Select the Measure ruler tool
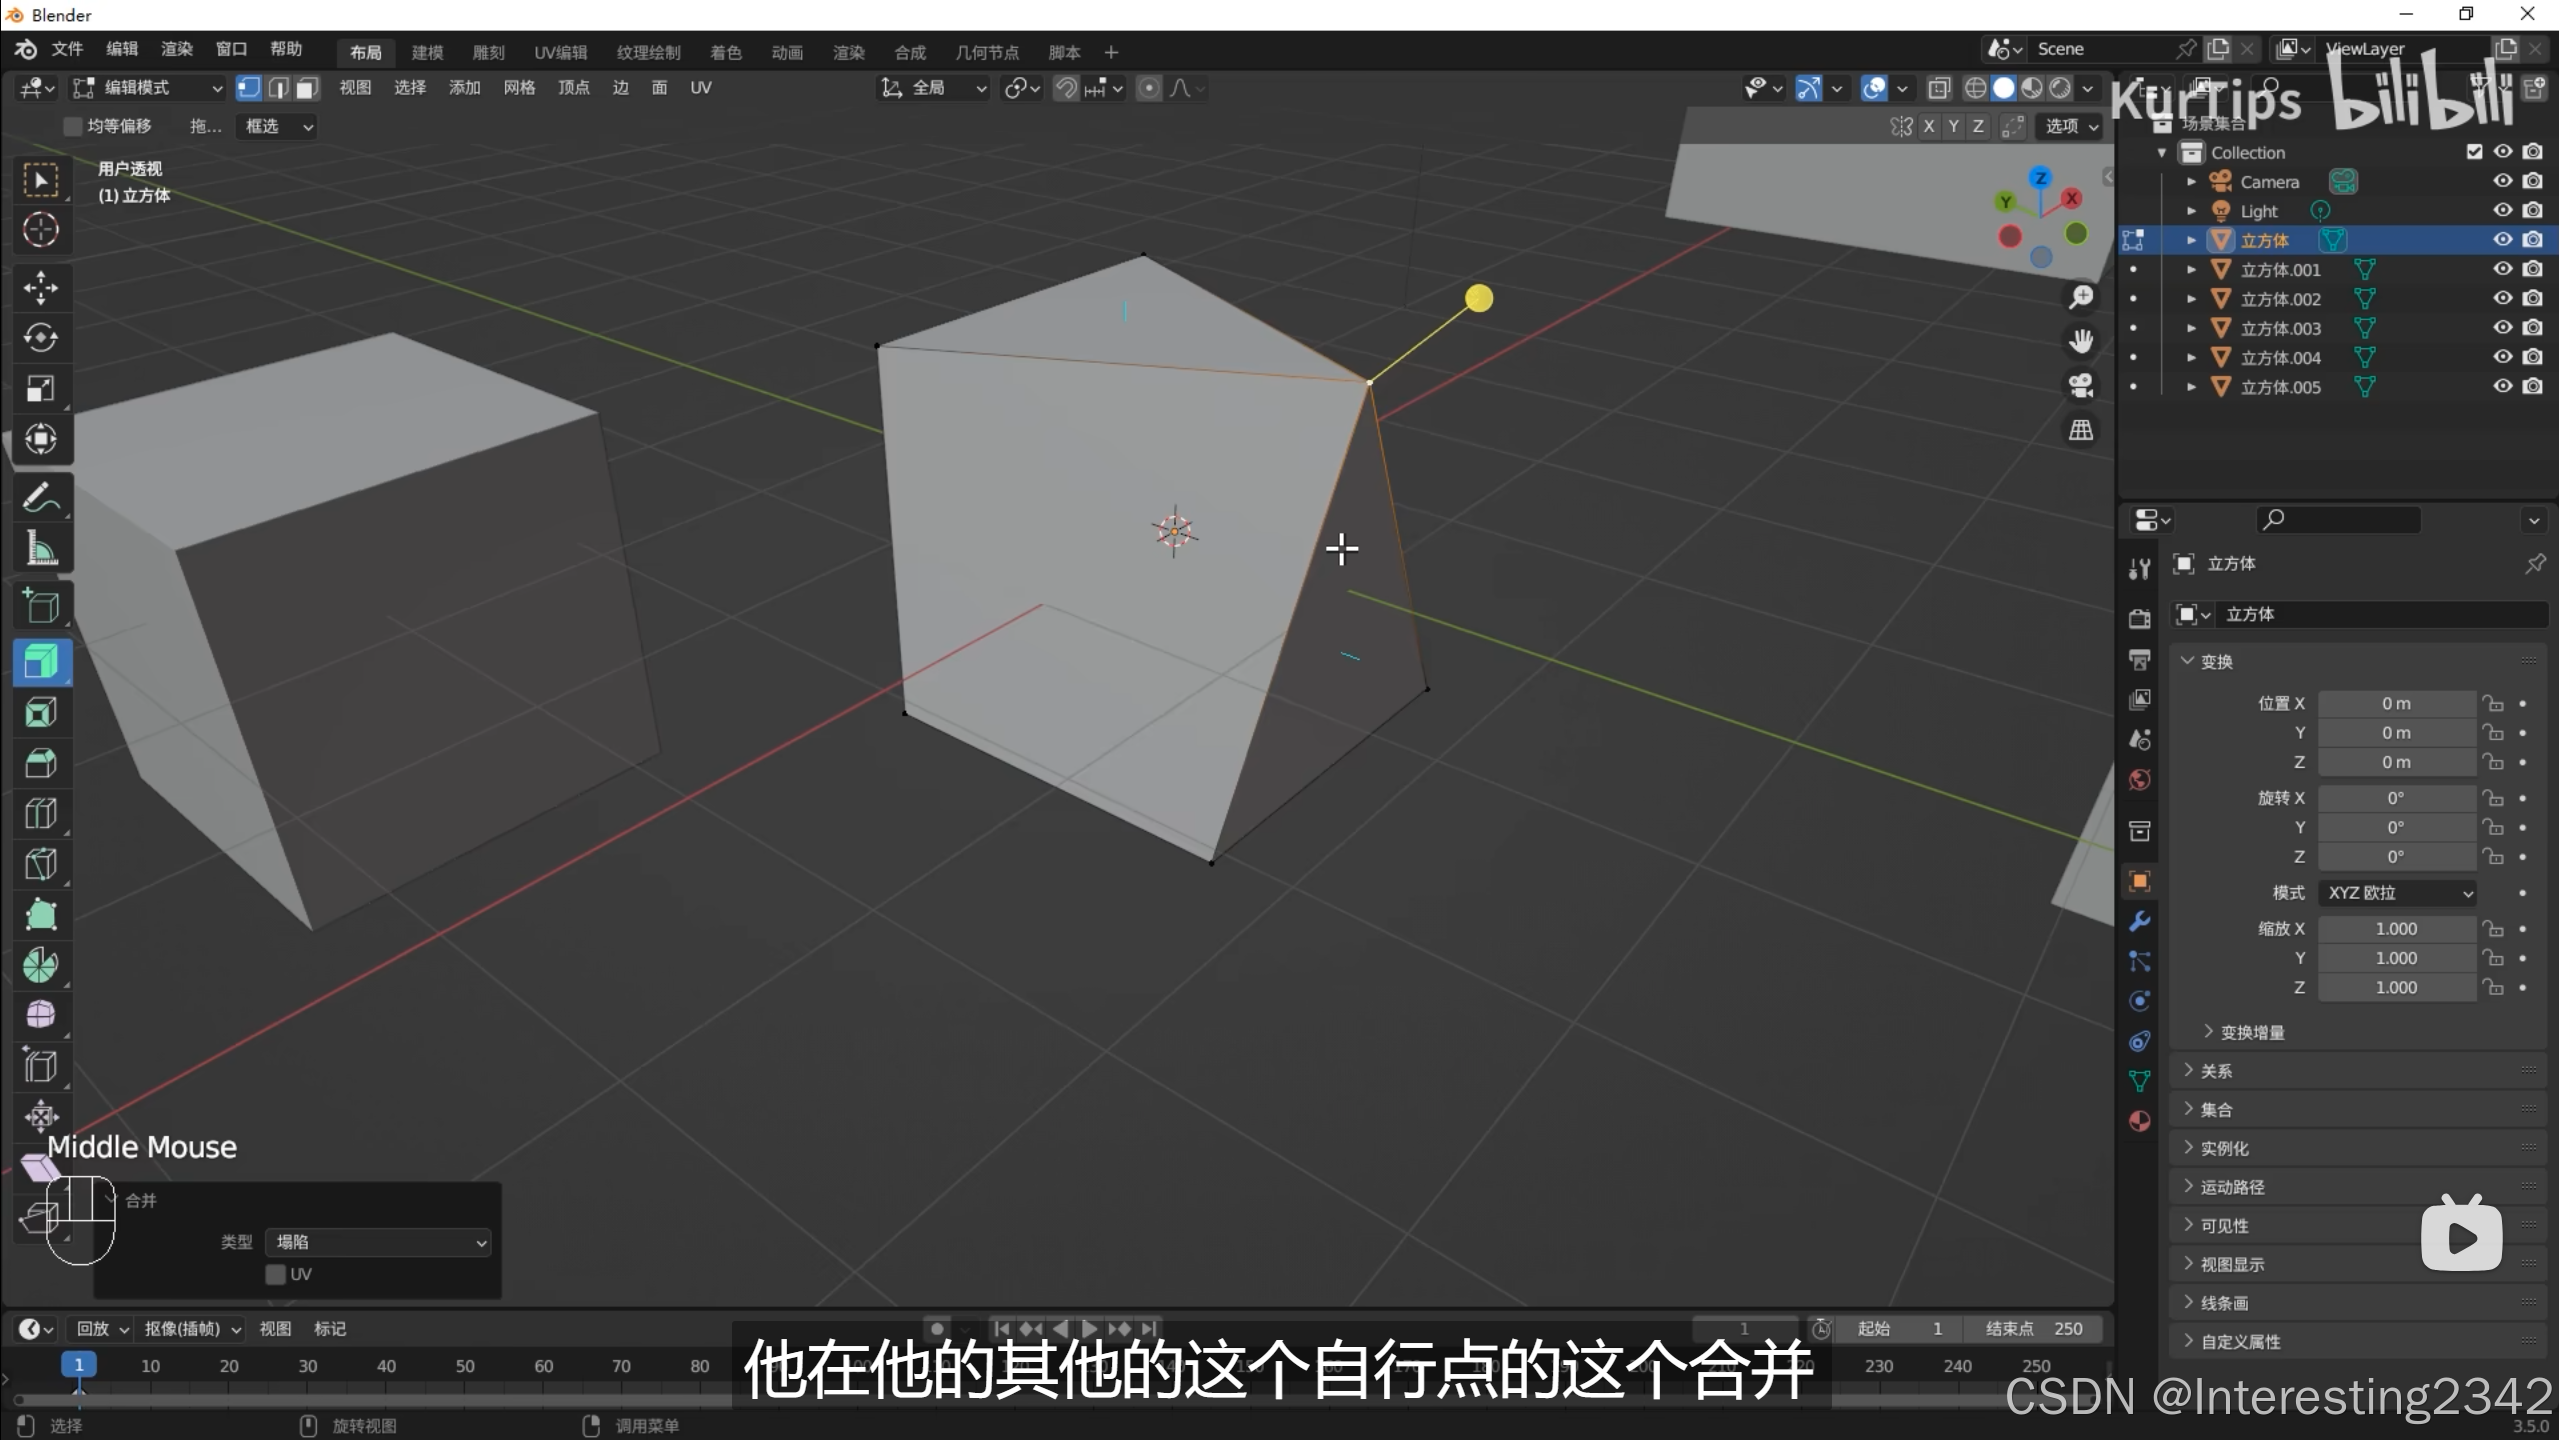2559x1440 pixels. point(40,548)
